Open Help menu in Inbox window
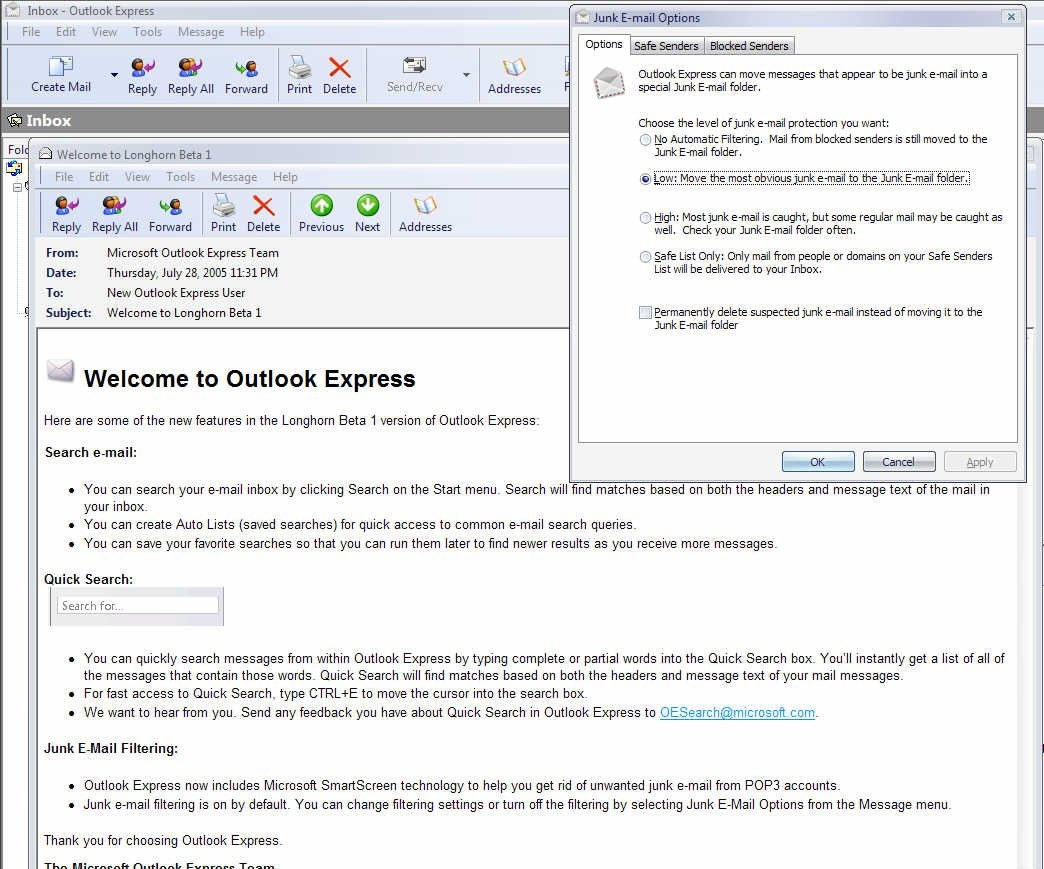Image resolution: width=1044 pixels, height=869 pixels. coord(252,31)
